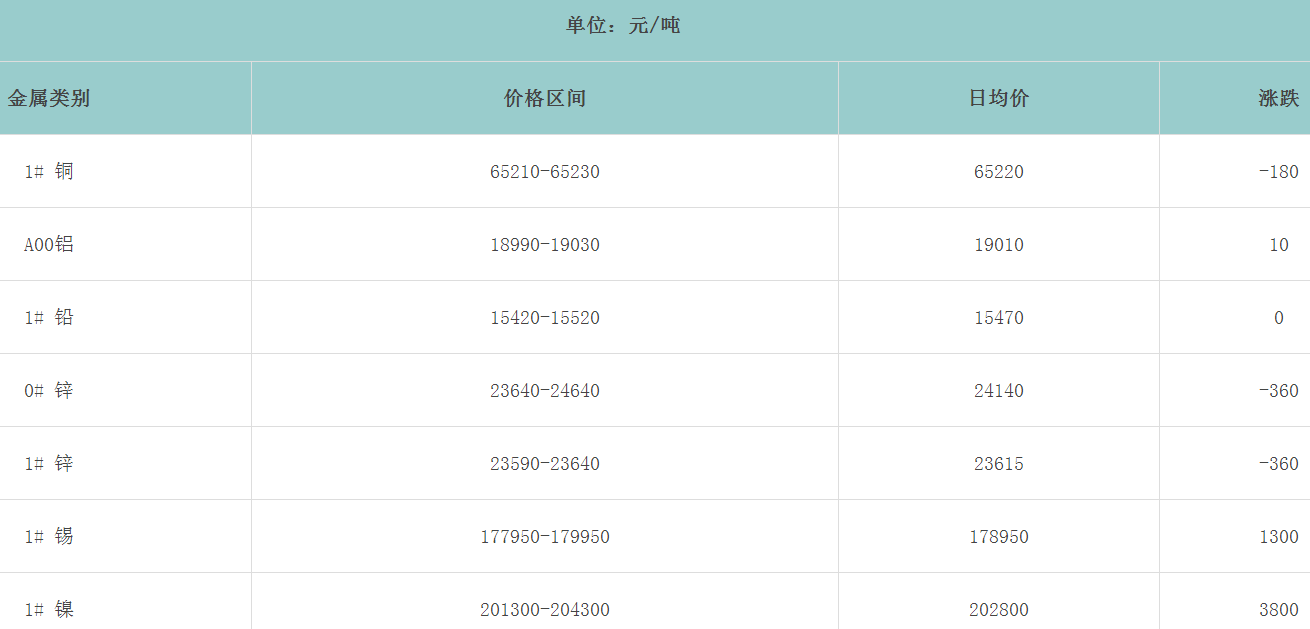Screen dimensions: 1310x629
Task: Select the 1# 锡 row label
Action: 49,537
